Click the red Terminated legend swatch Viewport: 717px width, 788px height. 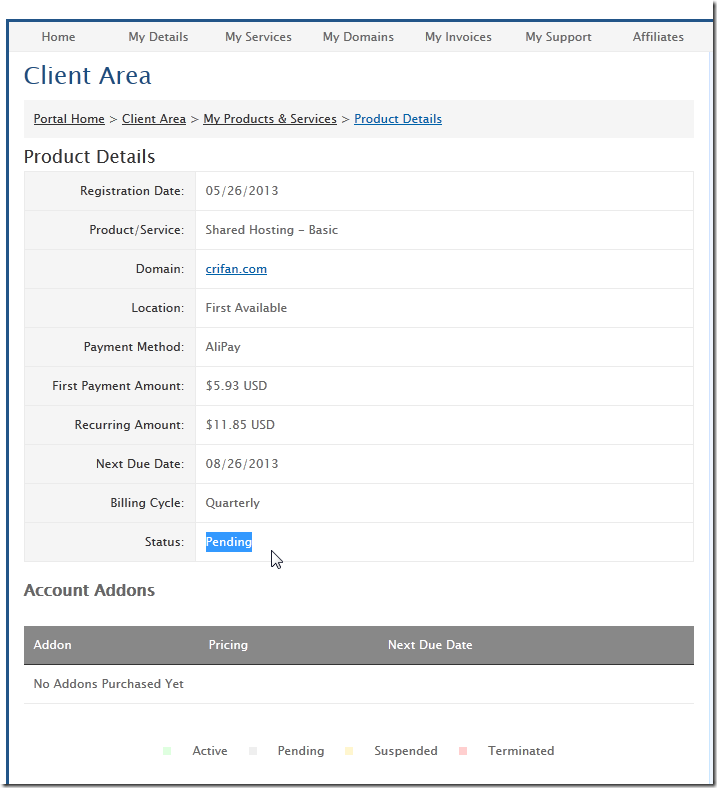click(x=463, y=751)
